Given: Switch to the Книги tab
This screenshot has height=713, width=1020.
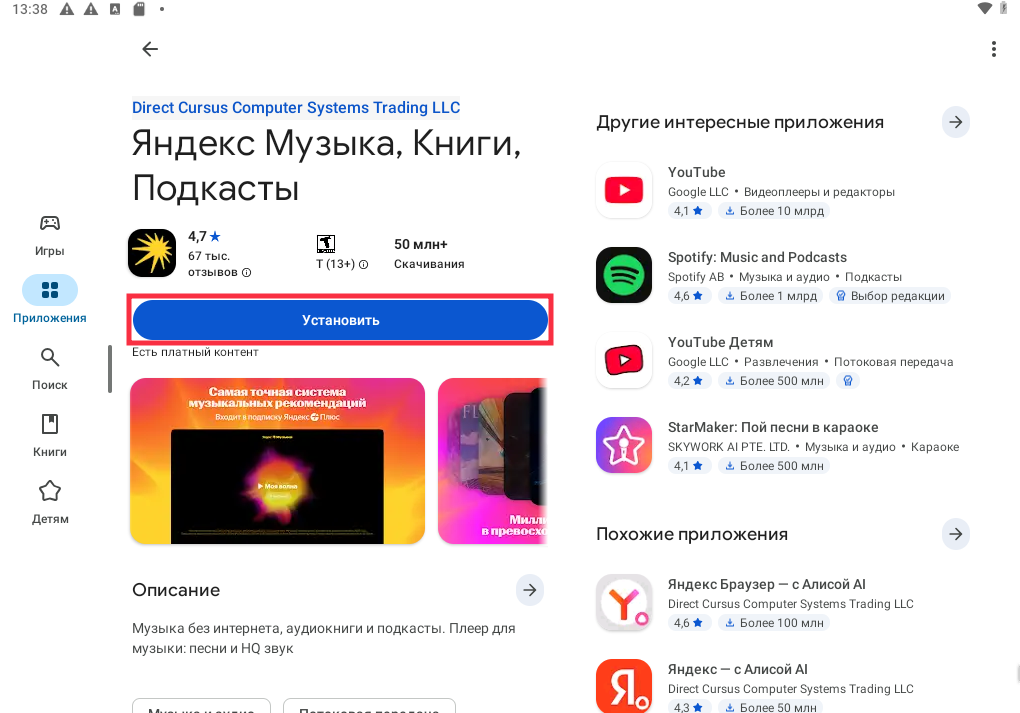Looking at the screenshot, I should click(50, 435).
